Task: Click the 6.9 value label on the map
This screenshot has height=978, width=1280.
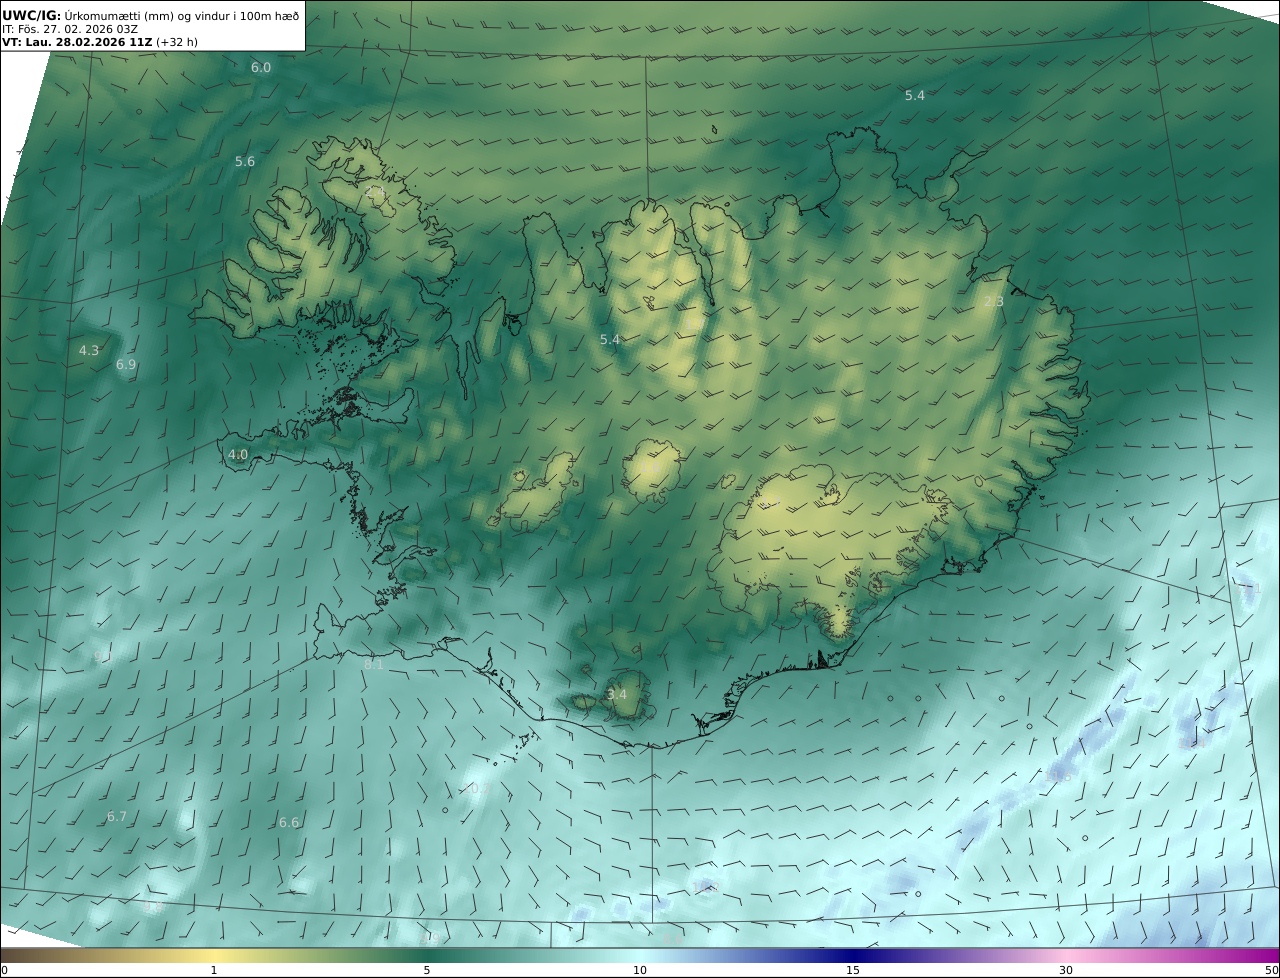Action: pyautogui.click(x=126, y=365)
